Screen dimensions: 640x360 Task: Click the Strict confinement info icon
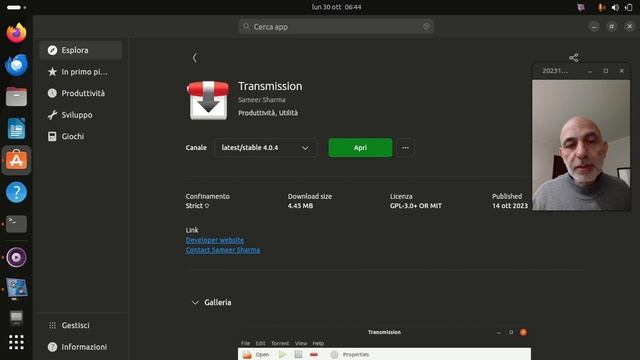coord(207,206)
